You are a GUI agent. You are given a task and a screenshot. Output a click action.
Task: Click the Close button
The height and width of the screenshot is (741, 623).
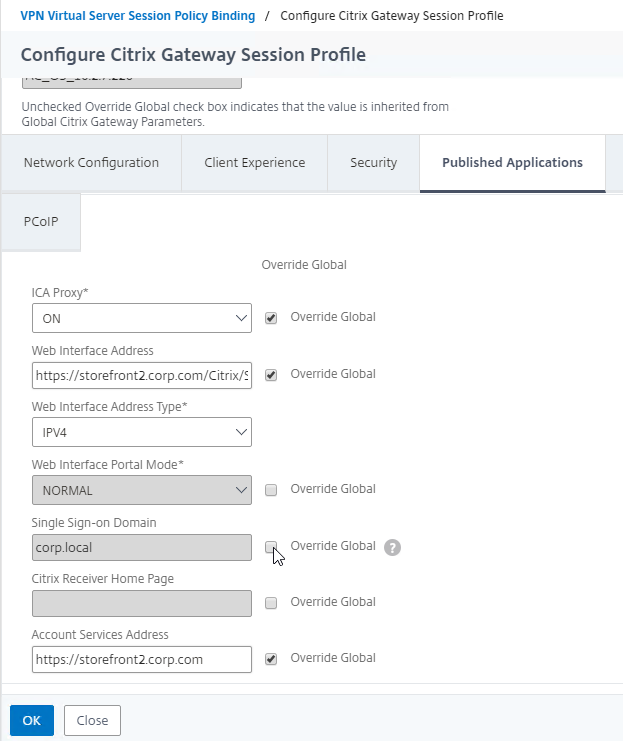(92, 720)
